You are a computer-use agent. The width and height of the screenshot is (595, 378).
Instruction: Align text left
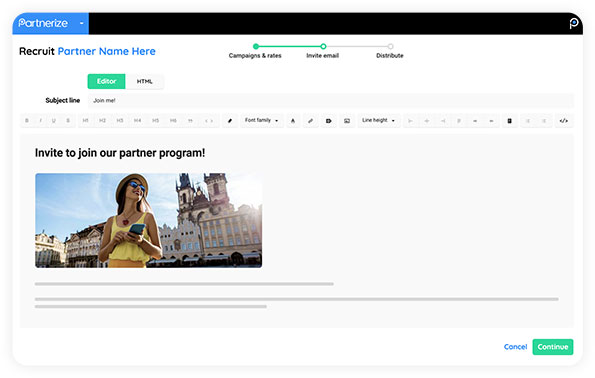click(410, 121)
